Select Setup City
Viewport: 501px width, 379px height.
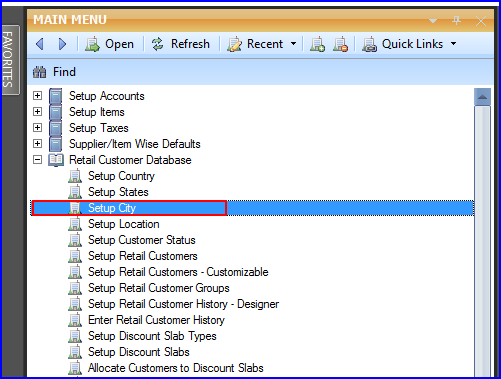[112, 208]
